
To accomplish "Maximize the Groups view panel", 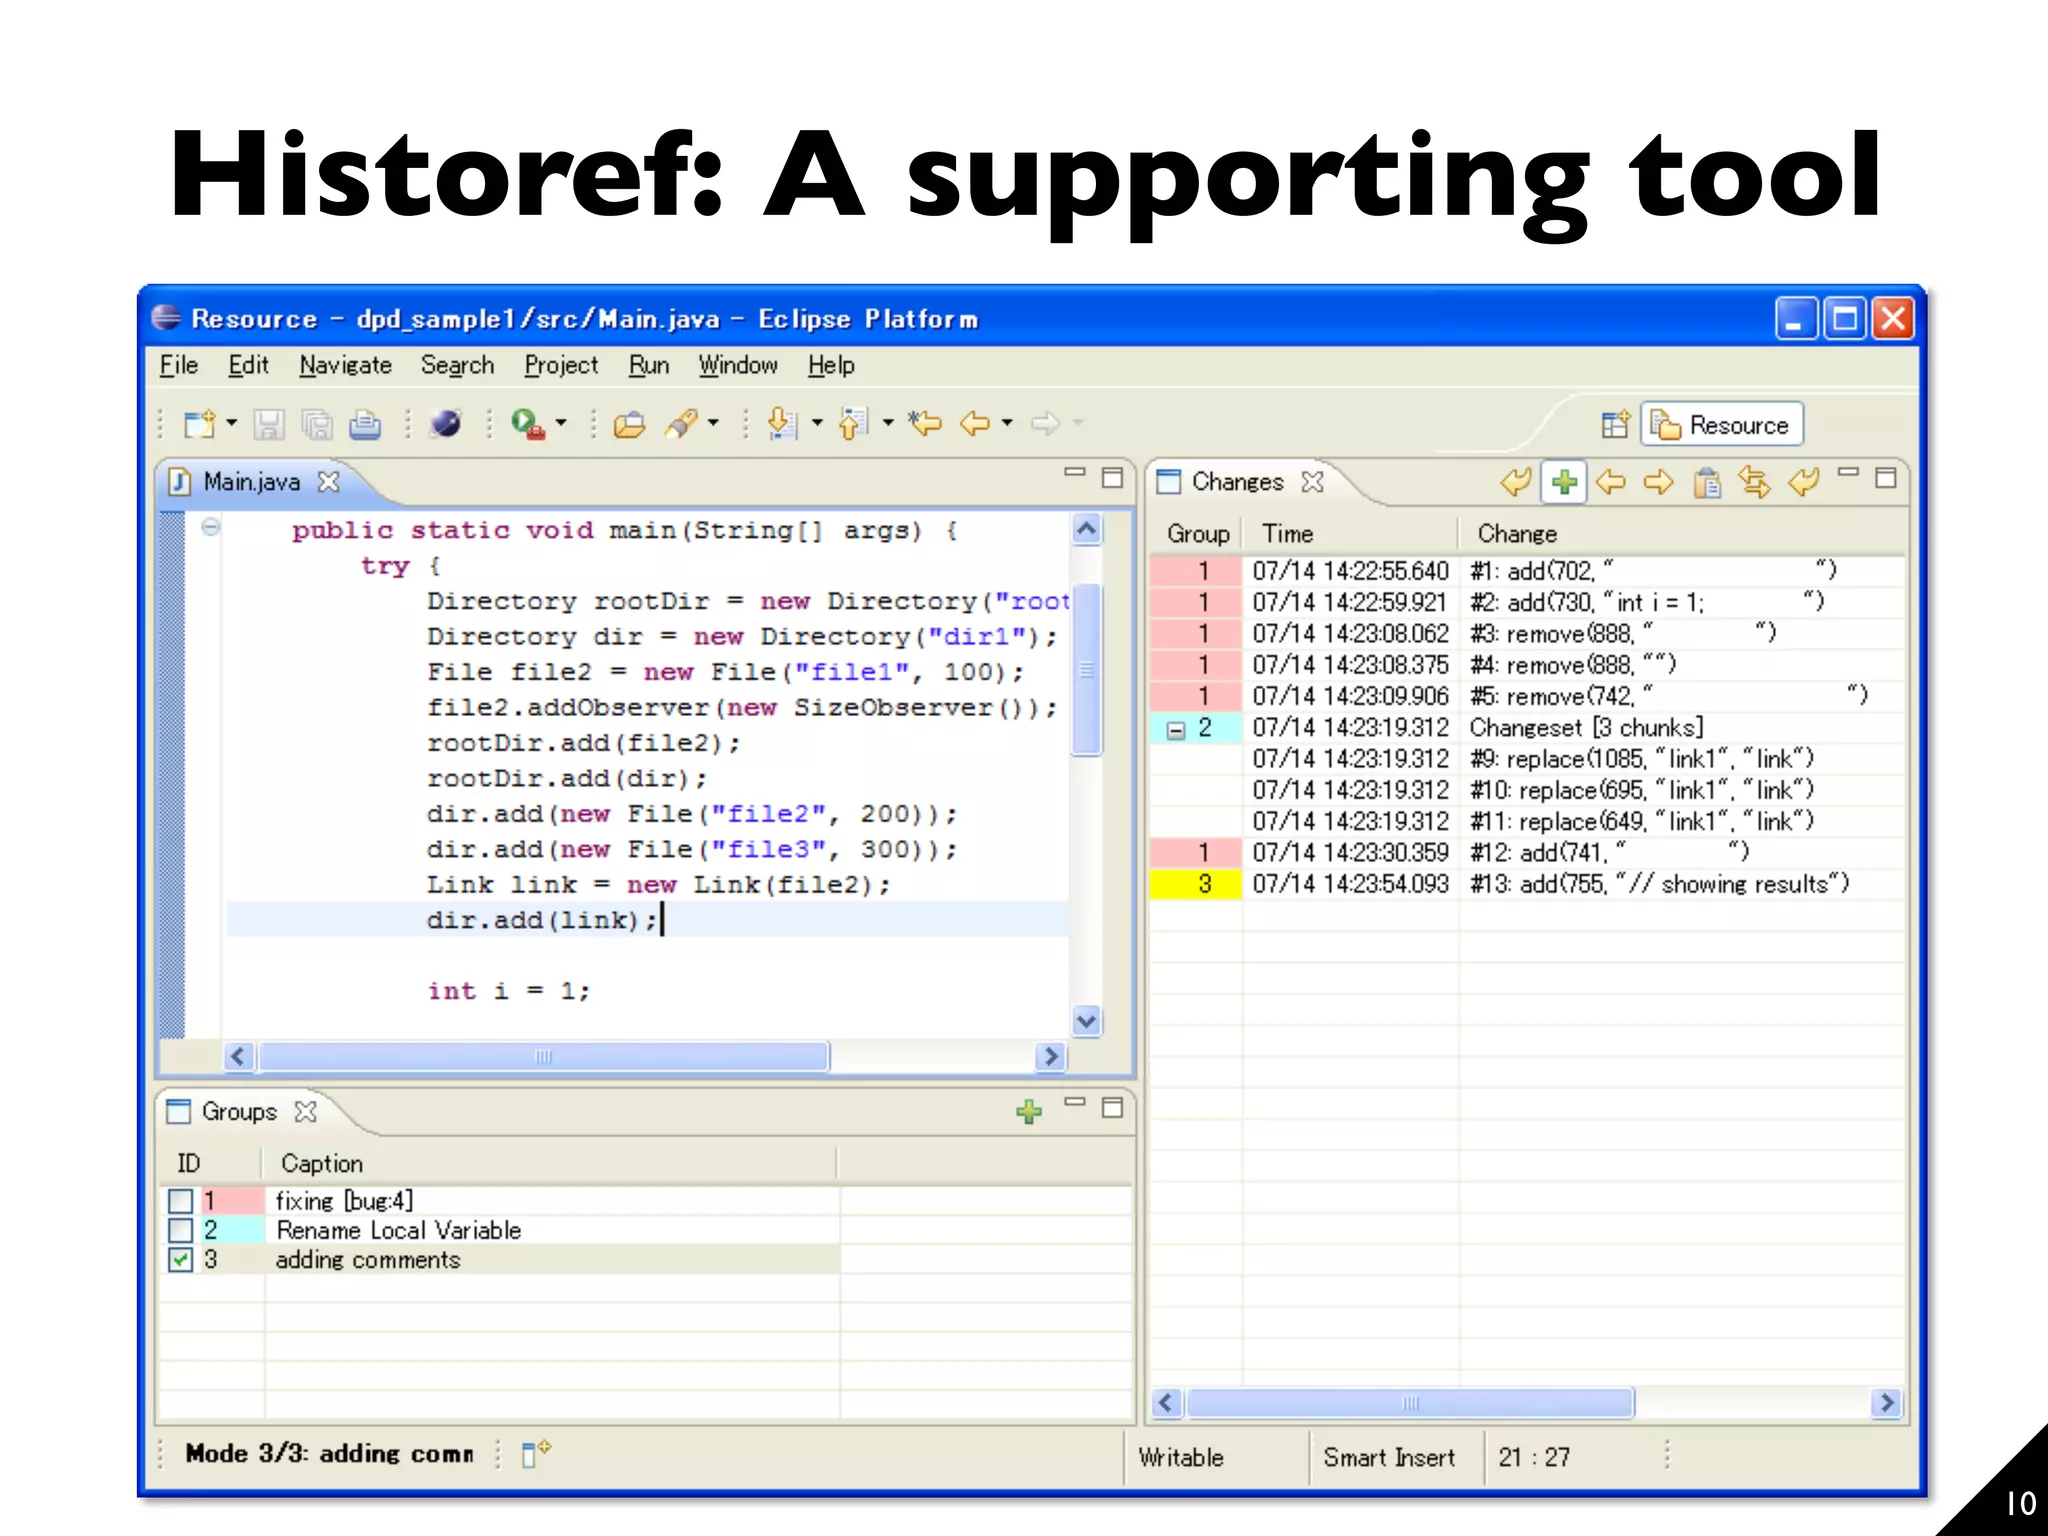I will [x=1112, y=1108].
